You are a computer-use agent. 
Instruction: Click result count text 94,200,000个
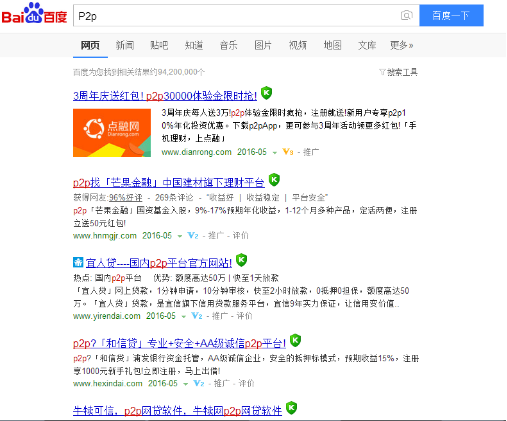tap(181, 72)
